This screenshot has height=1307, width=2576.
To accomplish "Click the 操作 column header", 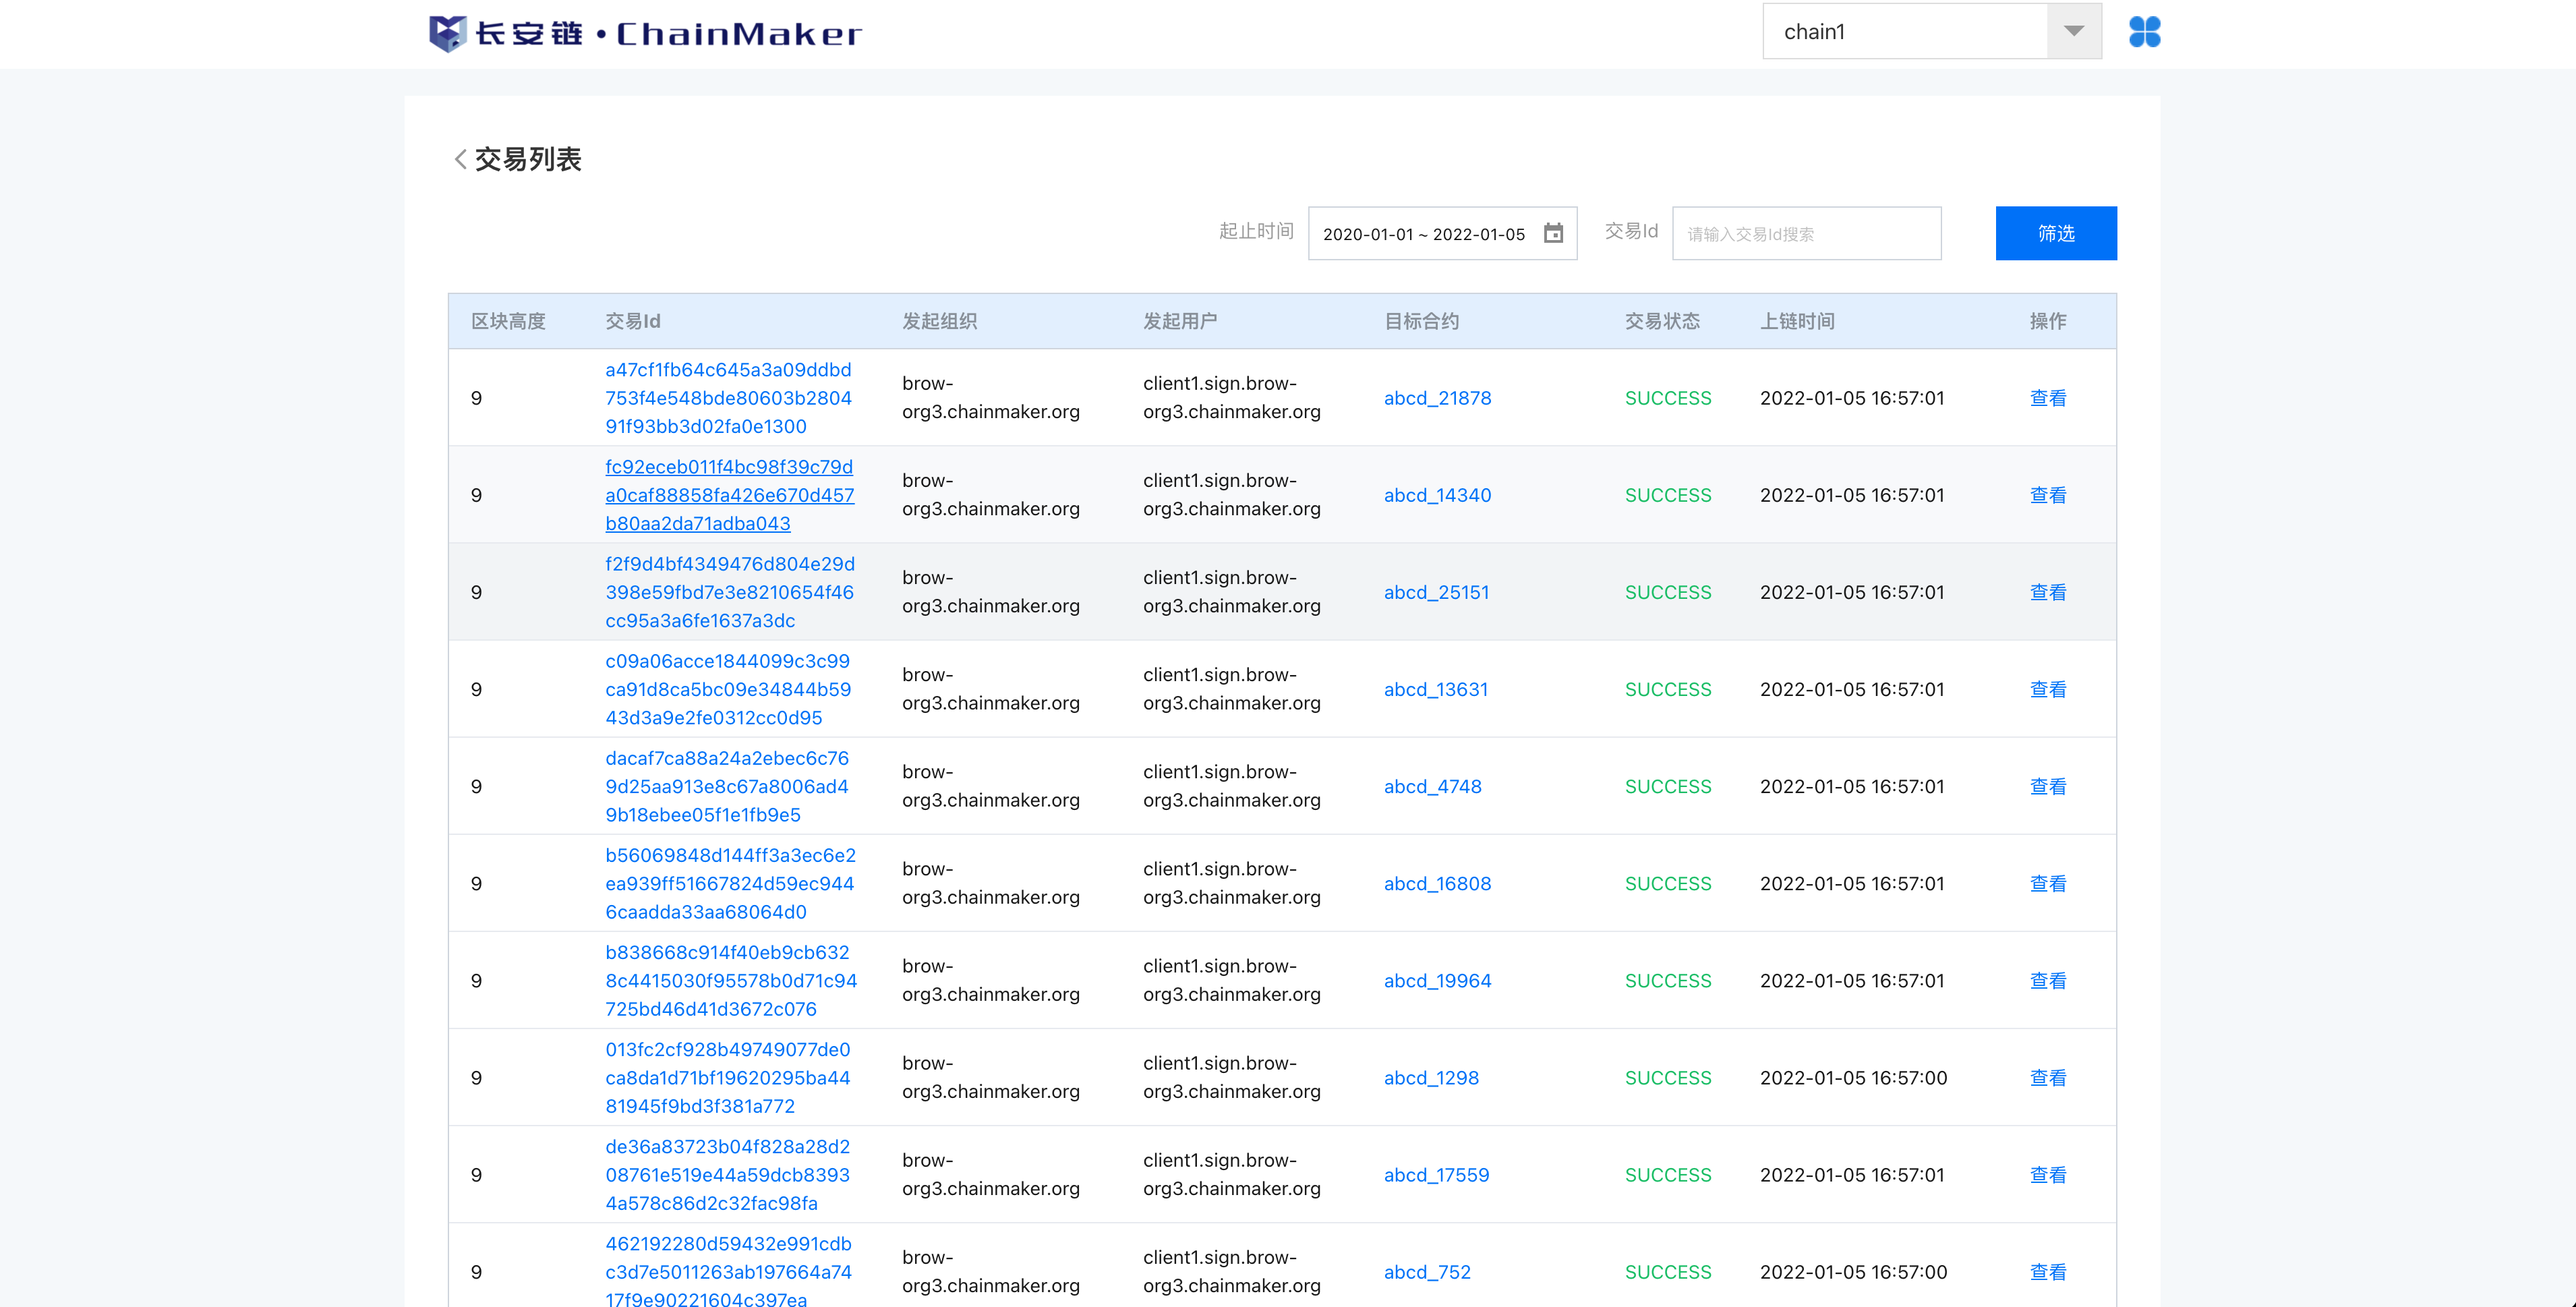I will [x=2048, y=321].
